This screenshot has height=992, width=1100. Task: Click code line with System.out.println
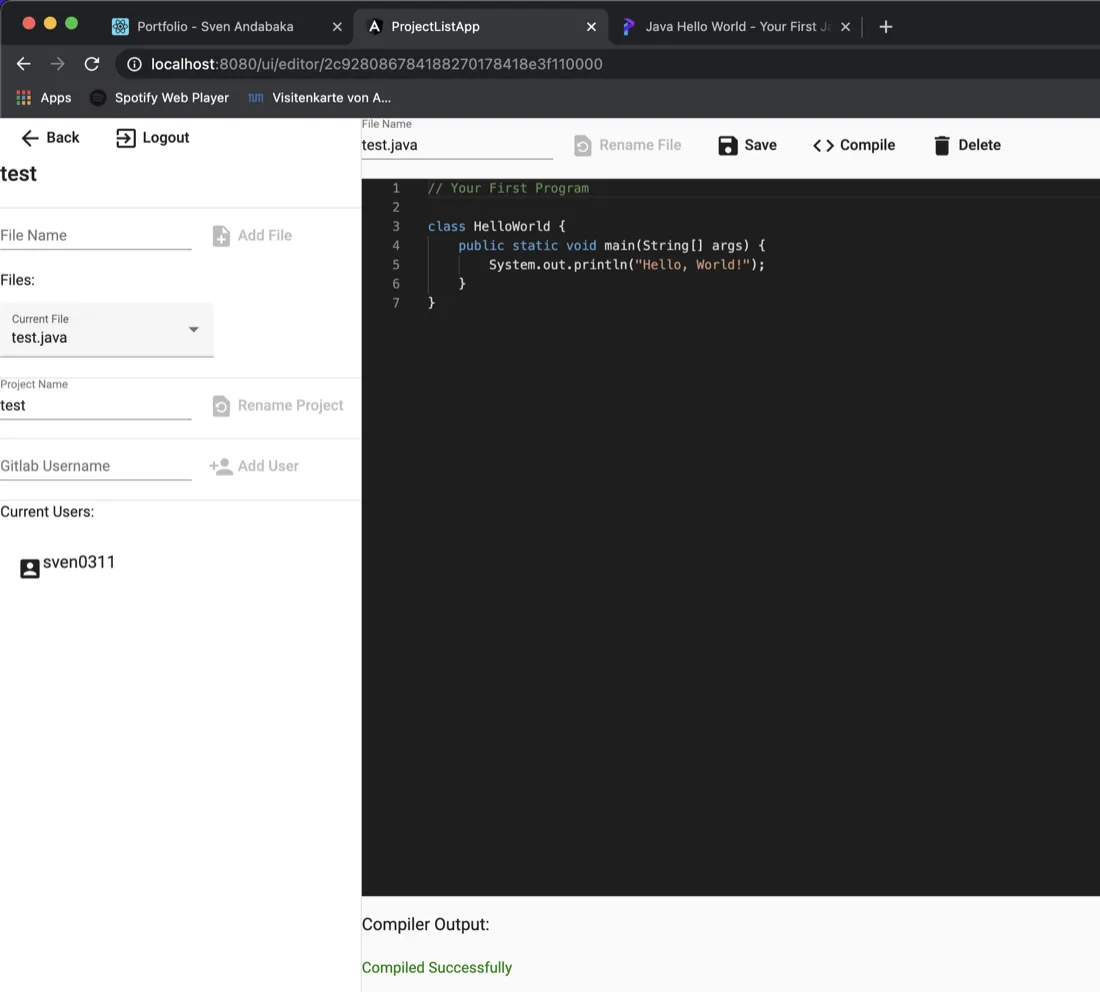pos(626,264)
